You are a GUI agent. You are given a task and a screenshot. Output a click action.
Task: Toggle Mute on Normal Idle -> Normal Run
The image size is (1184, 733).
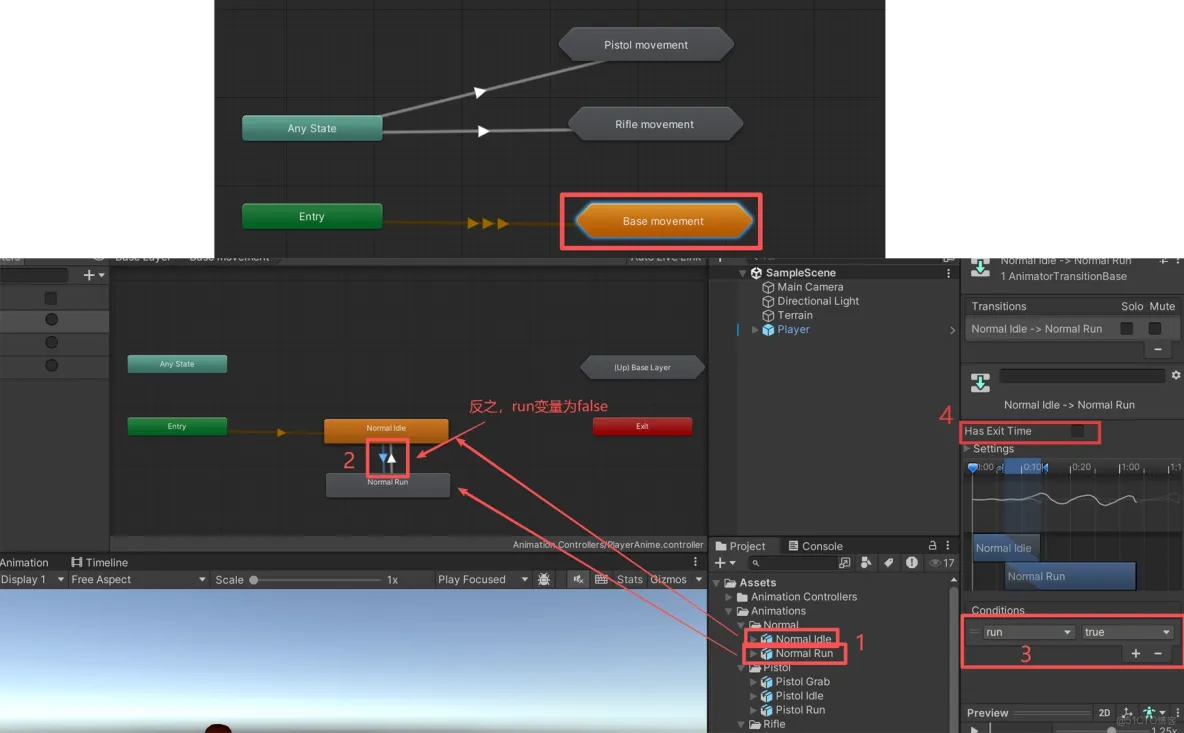(1155, 329)
